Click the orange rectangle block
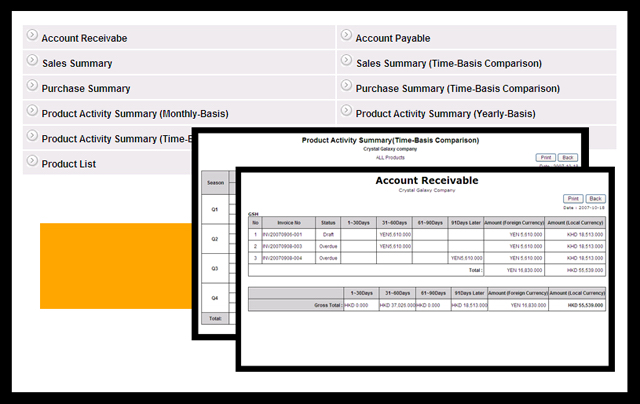This screenshot has width=640, height=404. 116,266
